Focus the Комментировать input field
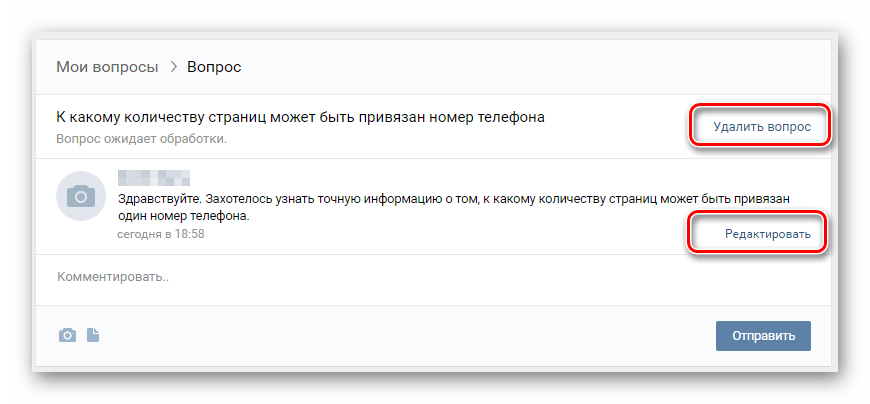 point(400,276)
